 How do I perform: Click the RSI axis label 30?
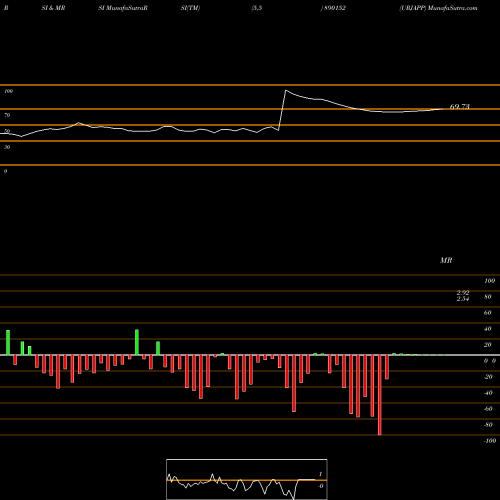coord(7,147)
